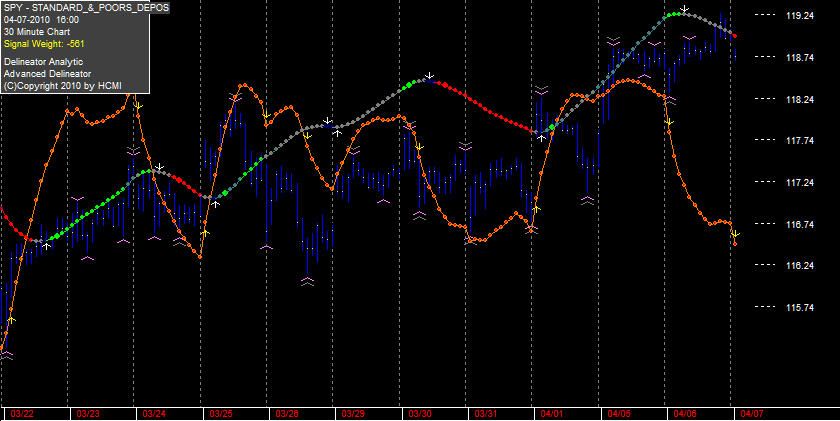The height and width of the screenshot is (421, 840).
Task: Click the 03/22 date label
Action: click(x=21, y=414)
